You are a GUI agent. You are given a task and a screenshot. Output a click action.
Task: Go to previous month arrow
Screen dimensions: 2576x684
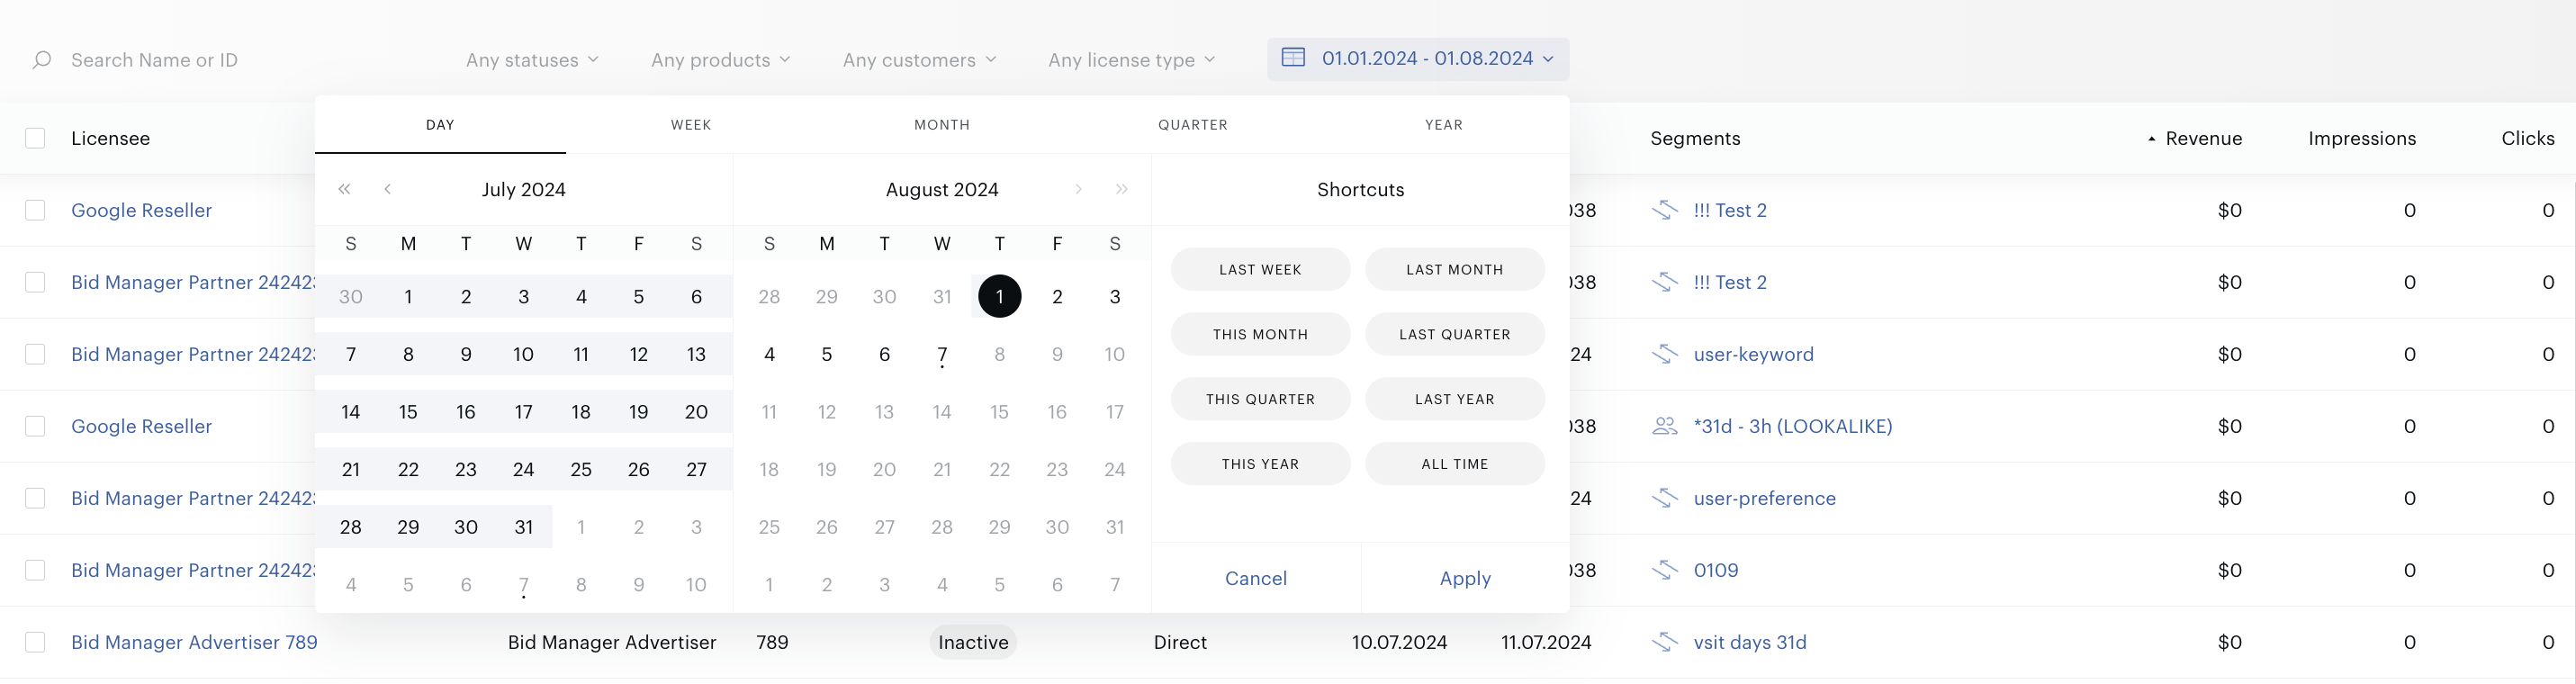[387, 189]
